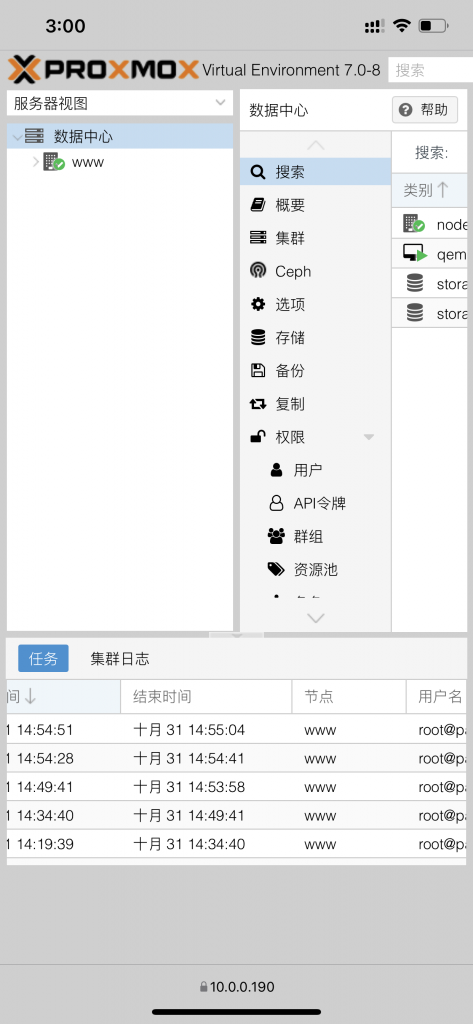473x1024 pixels.
Task: Click the top 搜索 search field
Action: [431, 70]
